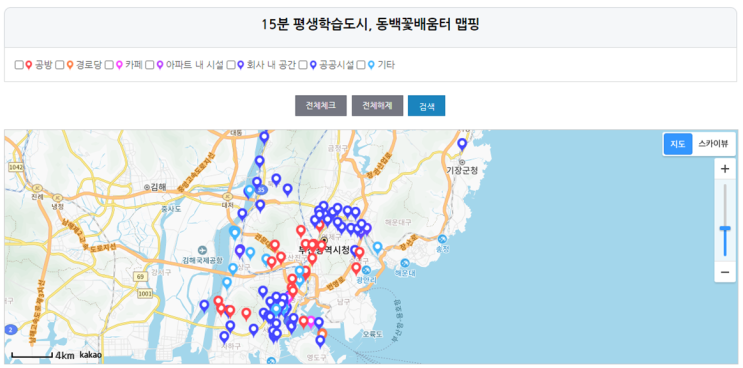
Task: Click the 4km map scale bar
Action: coord(32,355)
